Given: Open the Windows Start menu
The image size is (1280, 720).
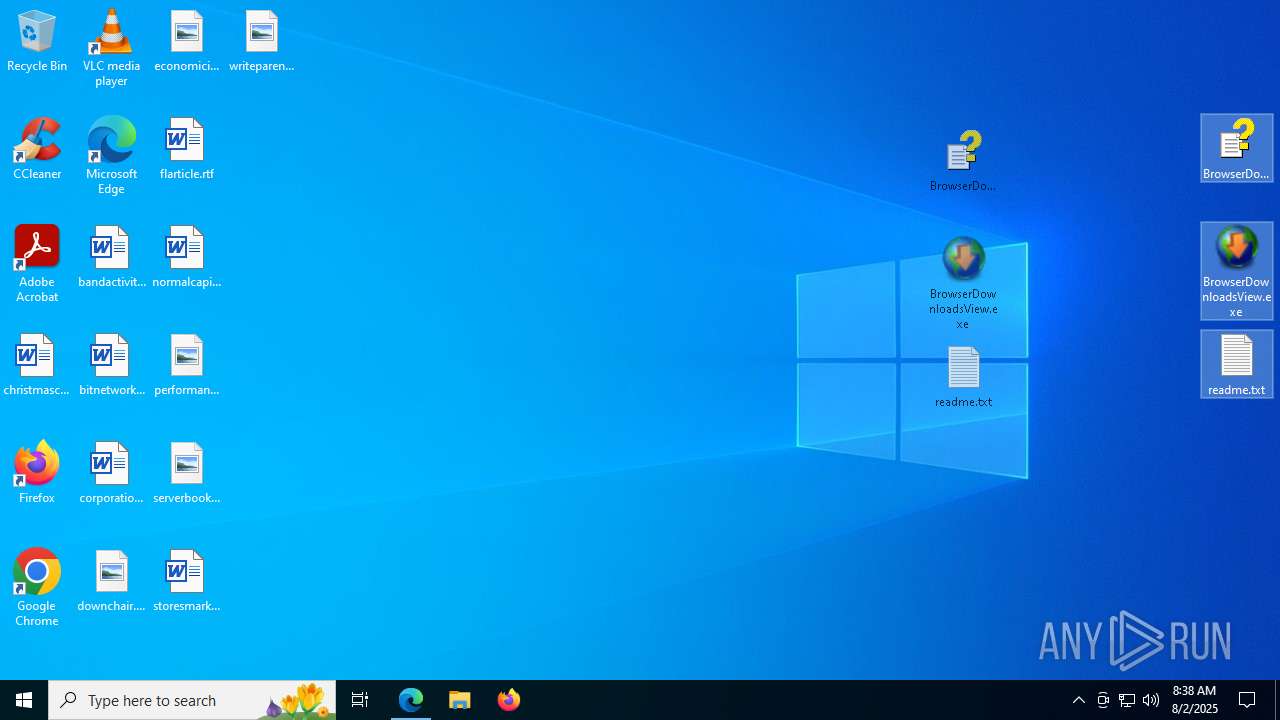Looking at the screenshot, I should [x=24, y=700].
